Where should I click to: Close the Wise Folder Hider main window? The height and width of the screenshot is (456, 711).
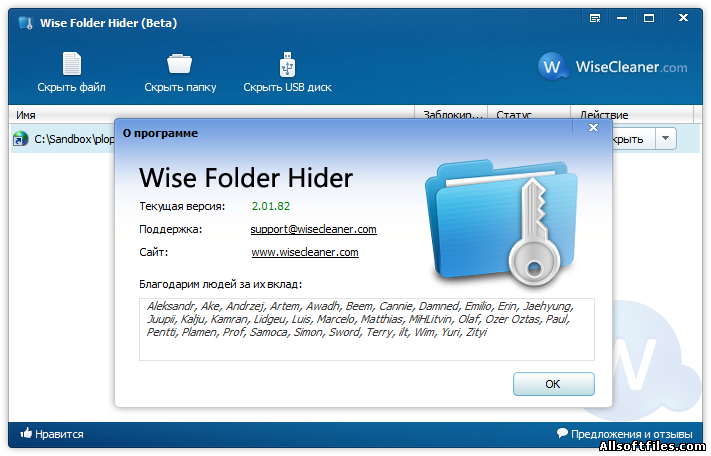point(683,18)
